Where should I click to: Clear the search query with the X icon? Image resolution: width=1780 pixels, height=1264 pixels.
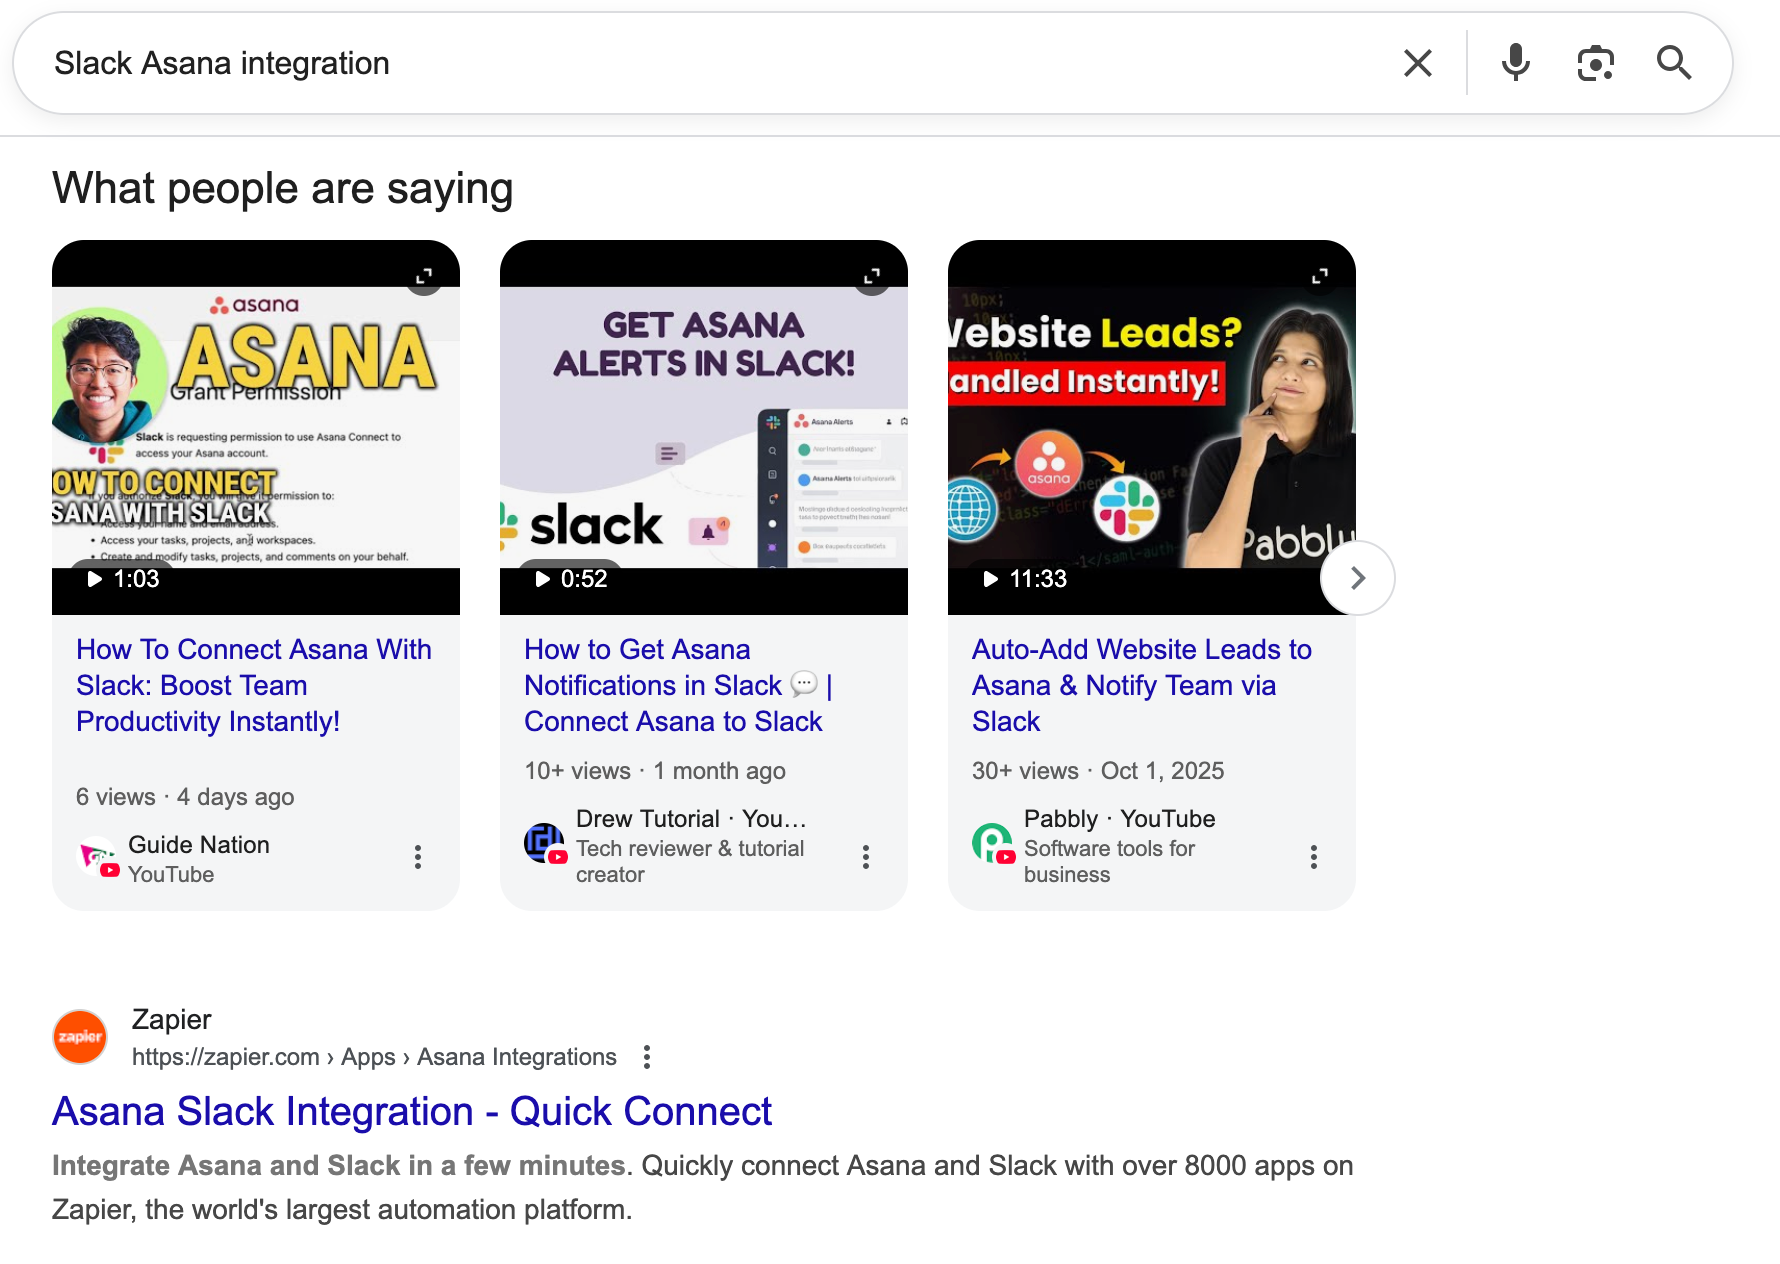pos(1418,63)
